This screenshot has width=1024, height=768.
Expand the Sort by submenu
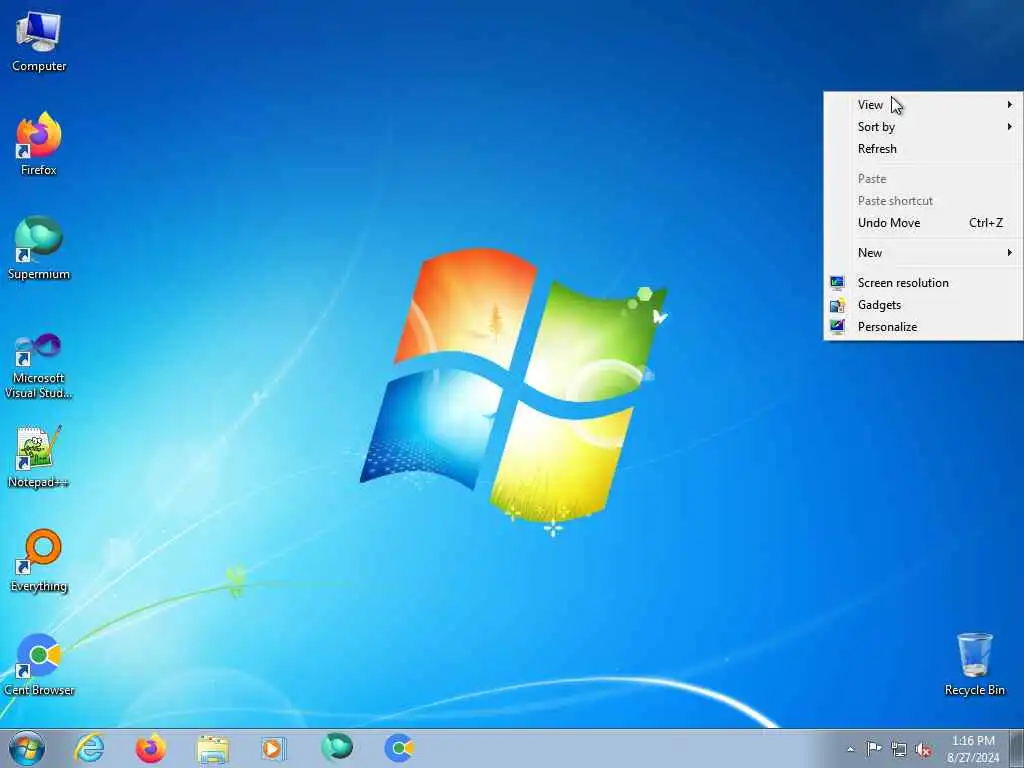click(923, 127)
